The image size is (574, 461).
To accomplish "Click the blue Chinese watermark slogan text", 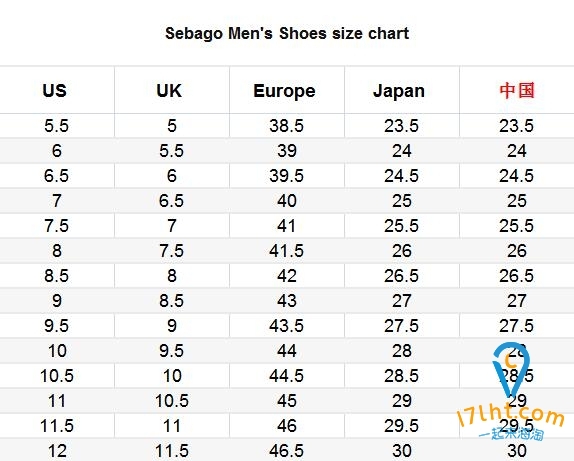I will [511, 434].
